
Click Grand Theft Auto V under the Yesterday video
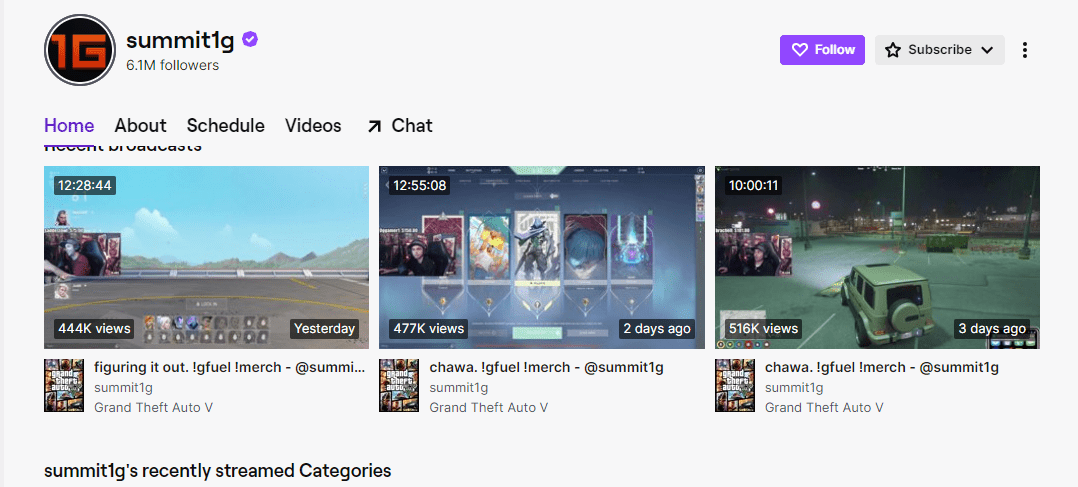[153, 407]
